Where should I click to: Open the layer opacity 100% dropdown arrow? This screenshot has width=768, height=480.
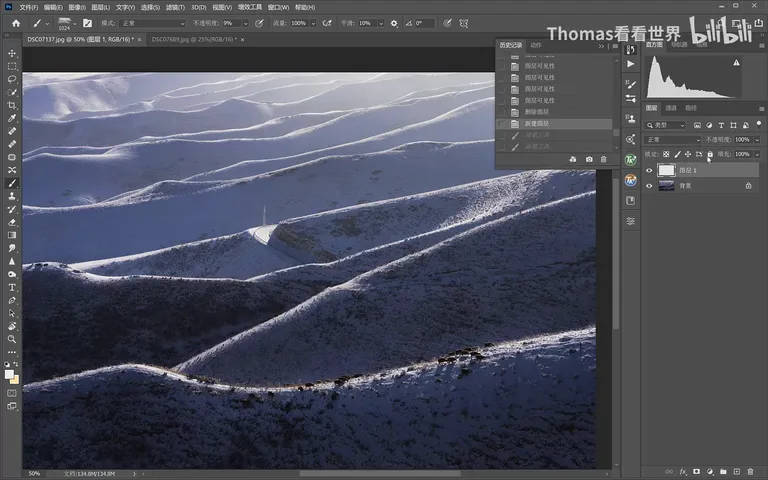pos(757,140)
